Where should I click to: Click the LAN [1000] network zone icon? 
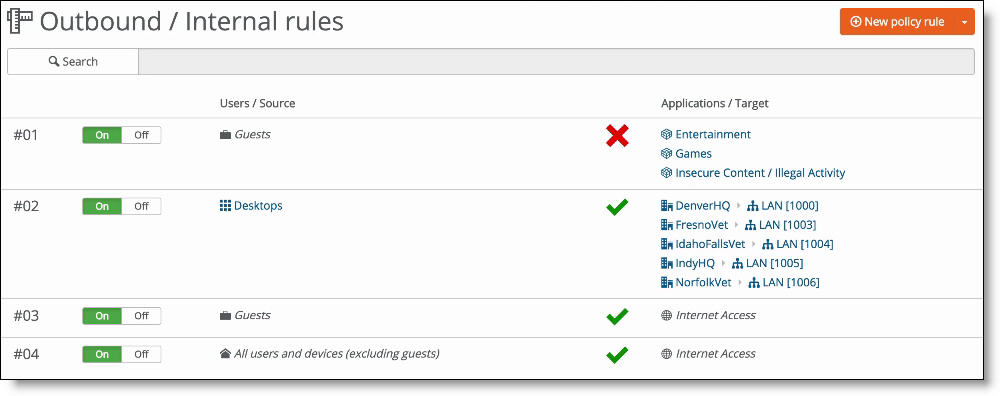(753, 206)
